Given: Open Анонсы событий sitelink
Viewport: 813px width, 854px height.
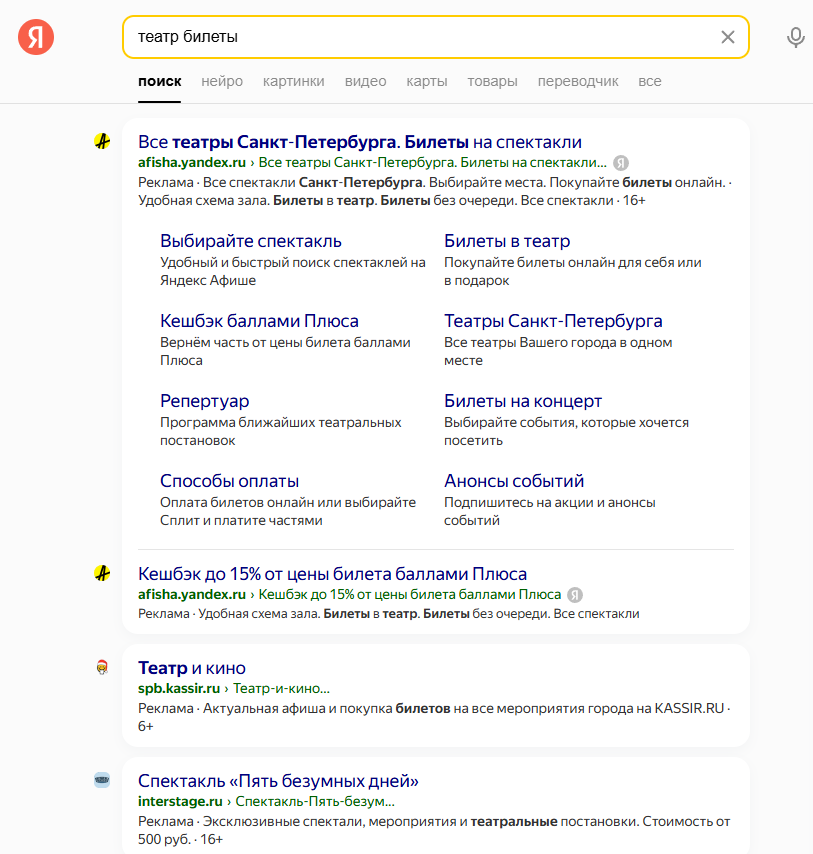Looking at the screenshot, I should point(514,481).
